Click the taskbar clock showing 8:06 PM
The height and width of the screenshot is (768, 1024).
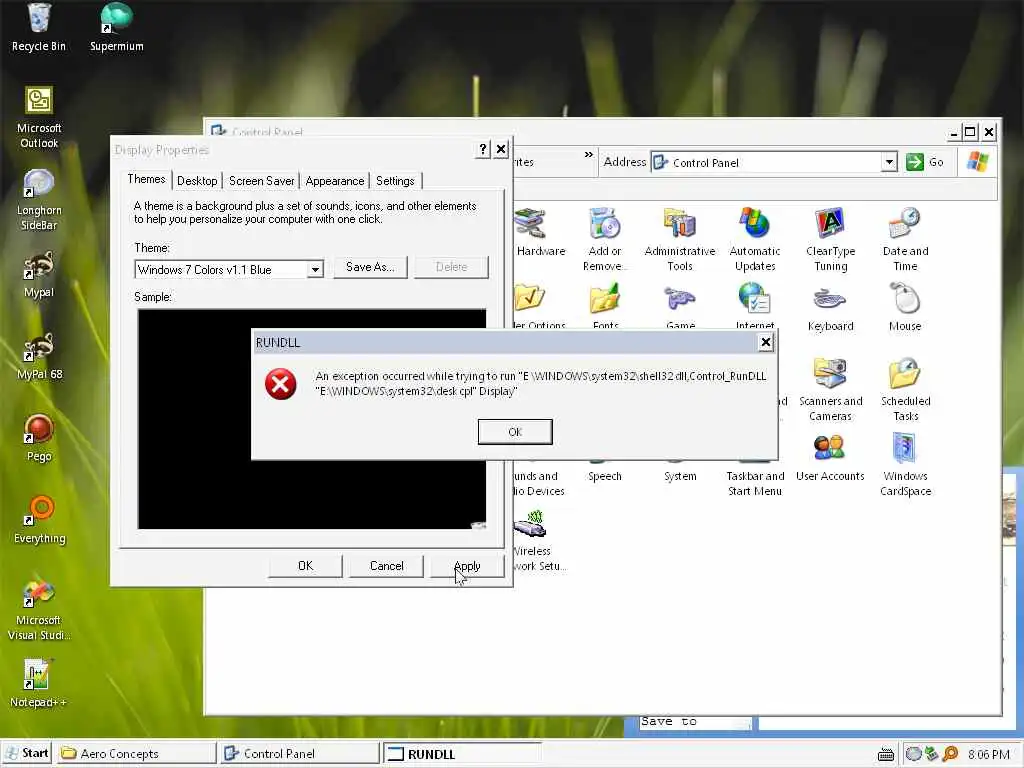(988, 754)
